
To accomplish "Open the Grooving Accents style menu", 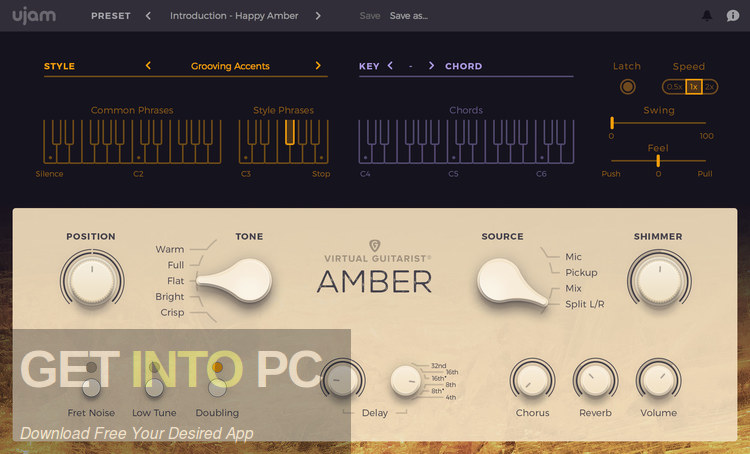I will tap(230, 66).
